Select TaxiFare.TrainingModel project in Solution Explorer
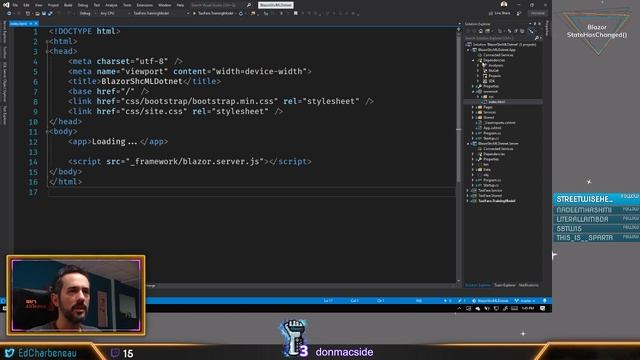This screenshot has width=640, height=360. click(x=497, y=201)
